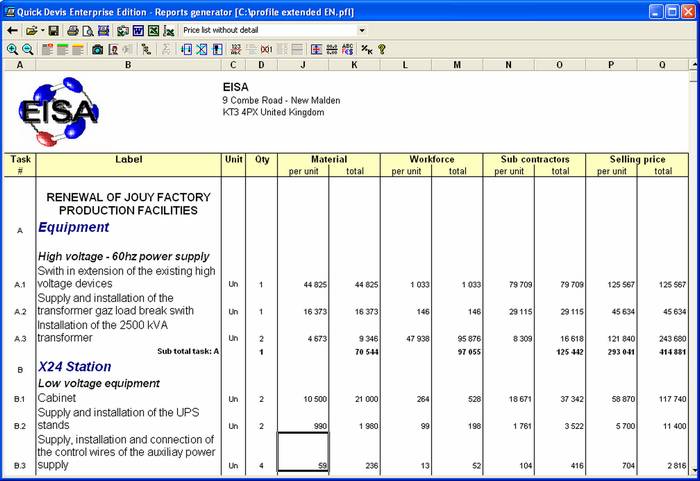Click the '9 Combe Road - New Malden' address line
This screenshot has width=700, height=481.
click(x=281, y=100)
